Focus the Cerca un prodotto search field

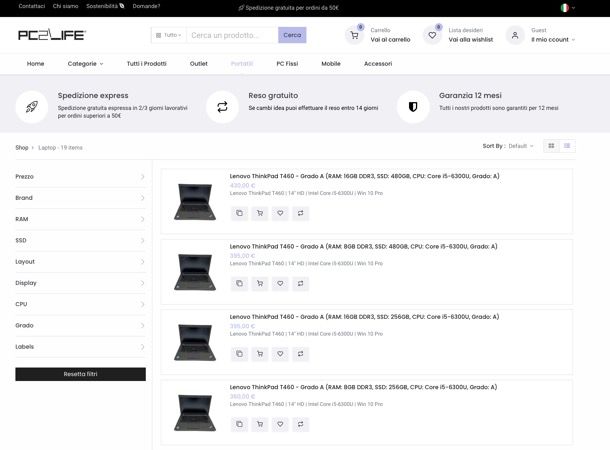tap(232, 35)
